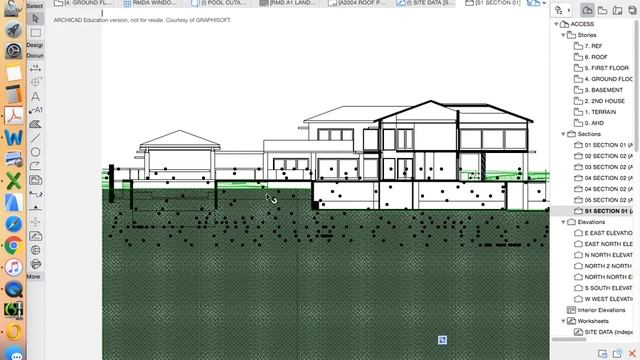Collapse the Sections folder
Viewport: 640px width, 360px height.
coord(563,134)
